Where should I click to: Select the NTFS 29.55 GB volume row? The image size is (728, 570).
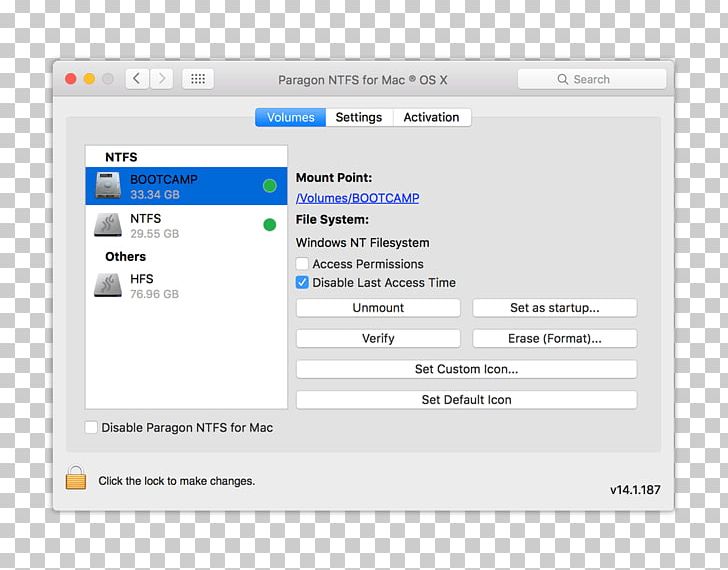(186, 225)
